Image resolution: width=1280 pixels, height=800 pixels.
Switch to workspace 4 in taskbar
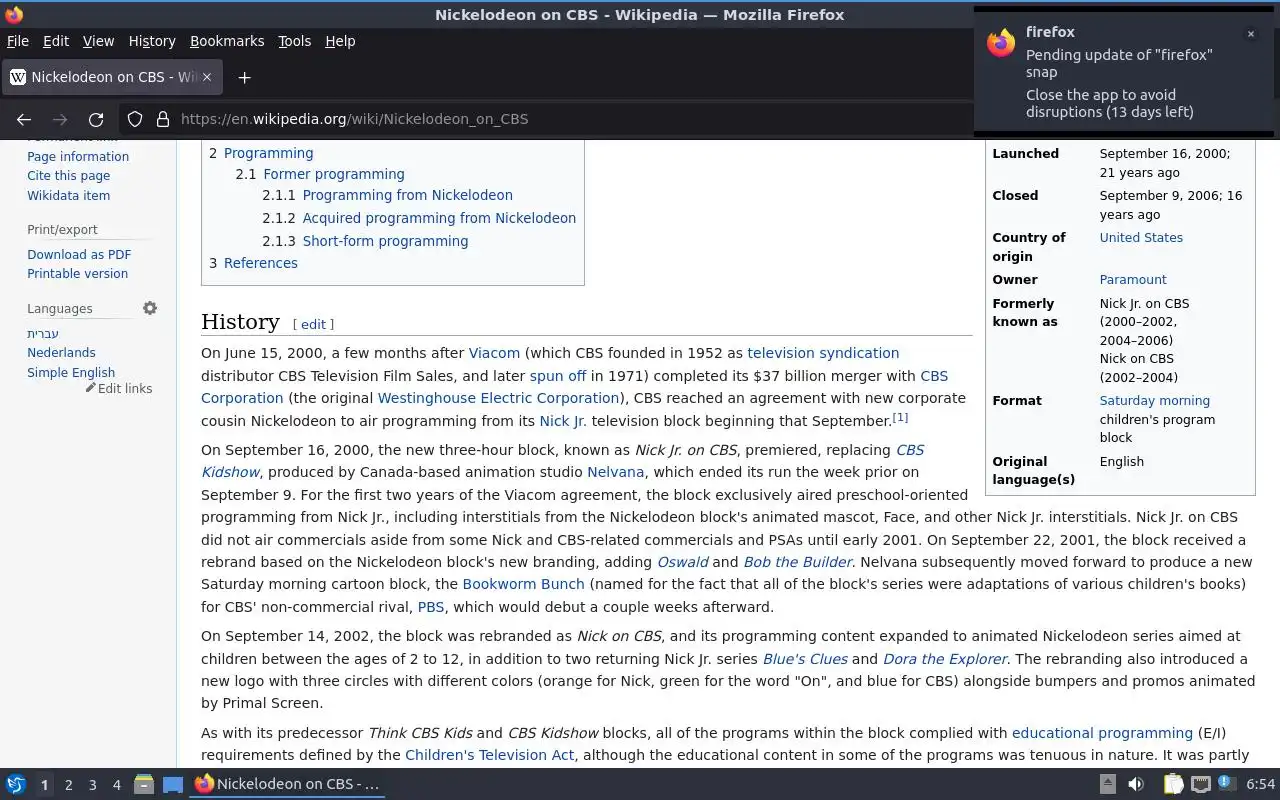pyautogui.click(x=116, y=785)
